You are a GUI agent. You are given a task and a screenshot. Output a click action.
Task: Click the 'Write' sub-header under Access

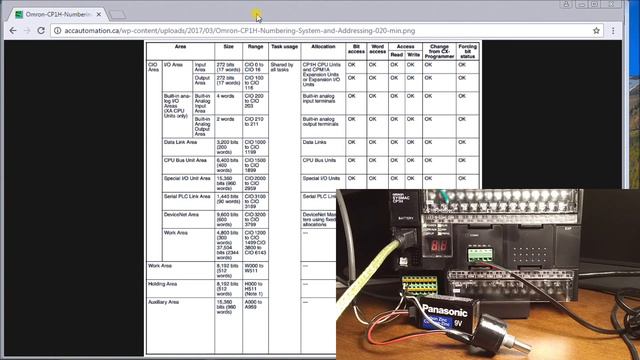click(x=413, y=55)
